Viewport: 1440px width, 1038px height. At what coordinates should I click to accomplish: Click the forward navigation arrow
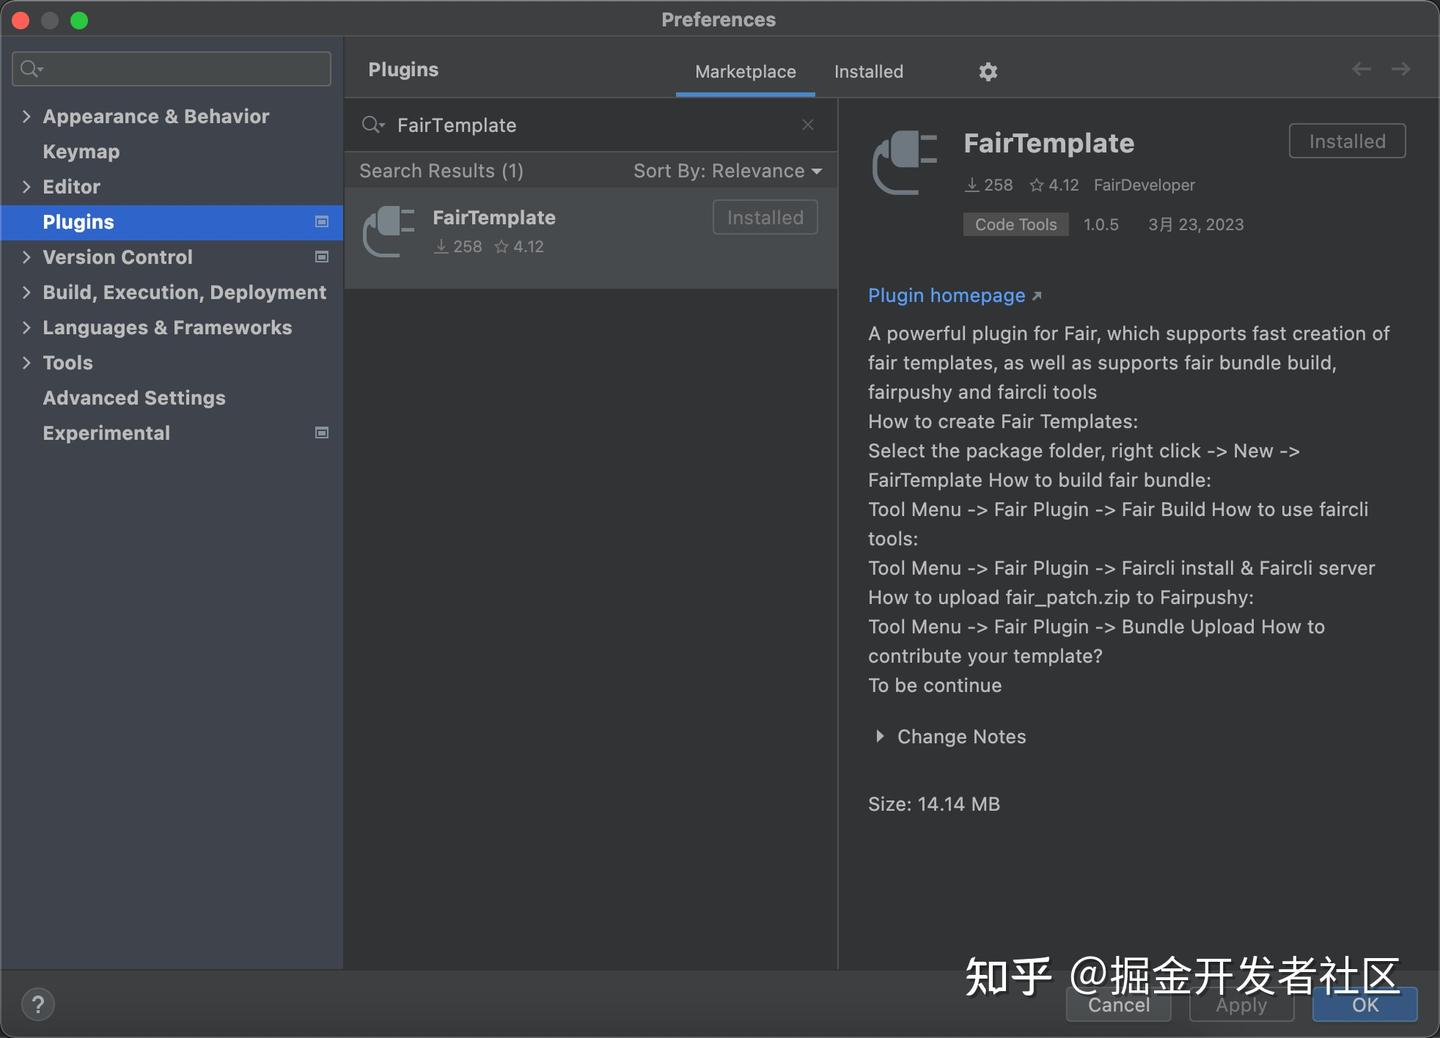1400,69
